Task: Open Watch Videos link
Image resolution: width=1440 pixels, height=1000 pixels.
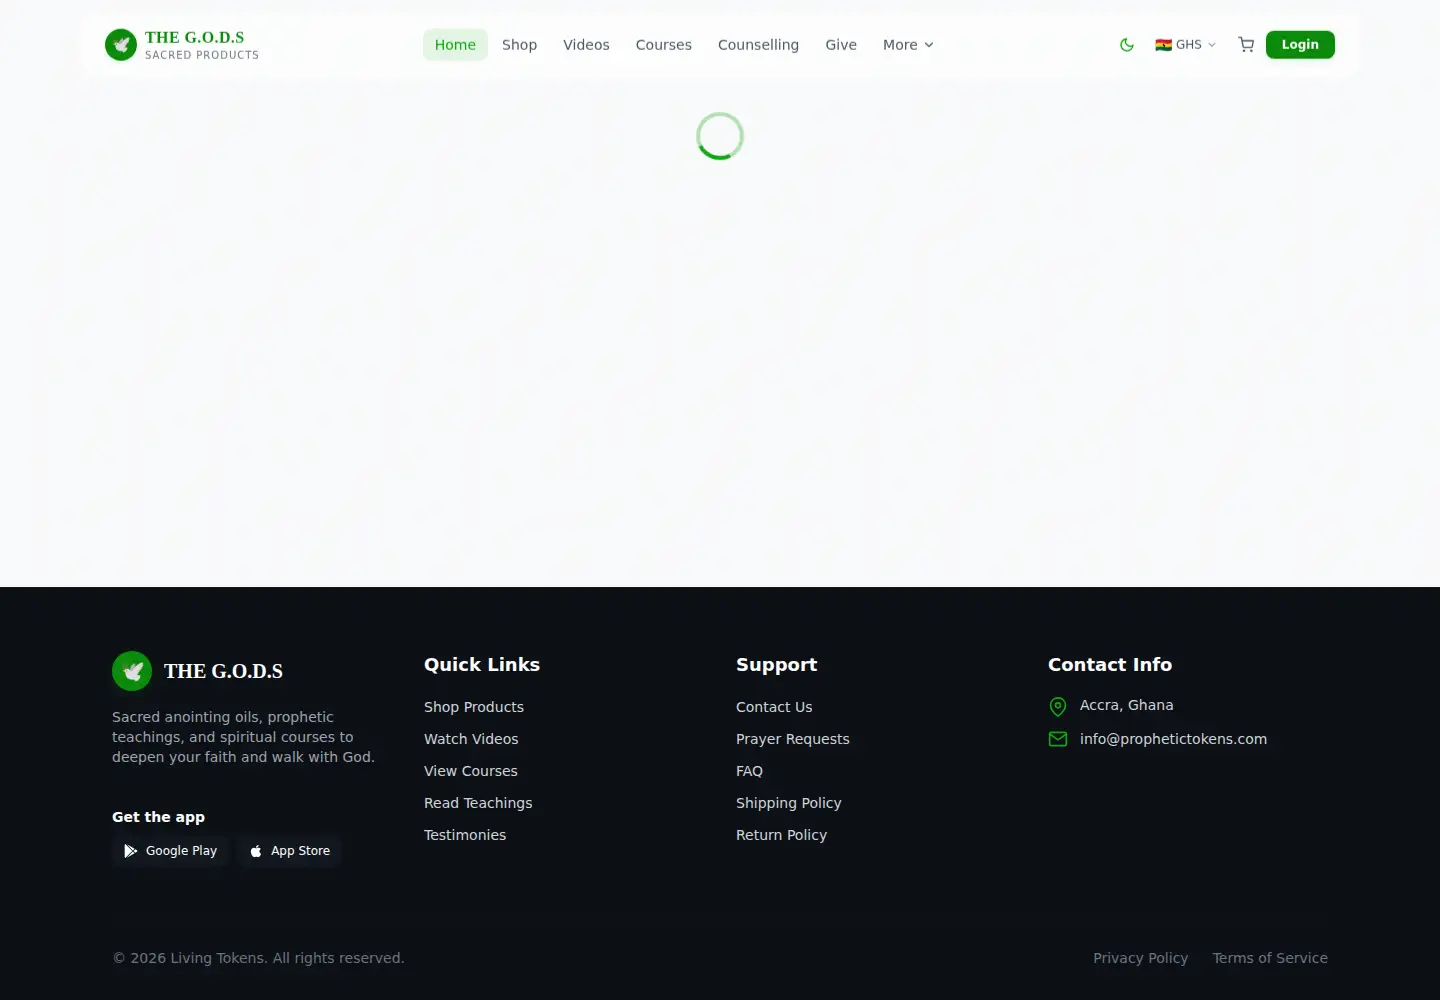Action: (471, 739)
